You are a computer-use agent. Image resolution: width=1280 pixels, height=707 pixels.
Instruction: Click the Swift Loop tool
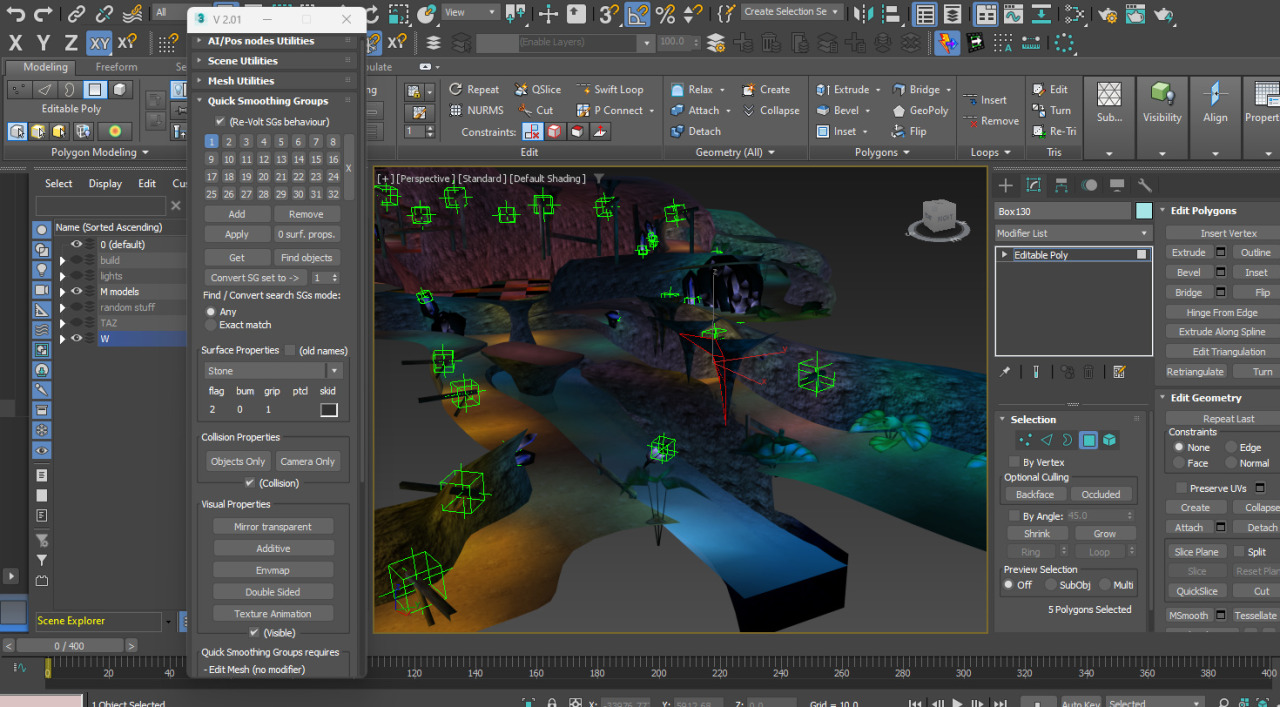point(610,89)
